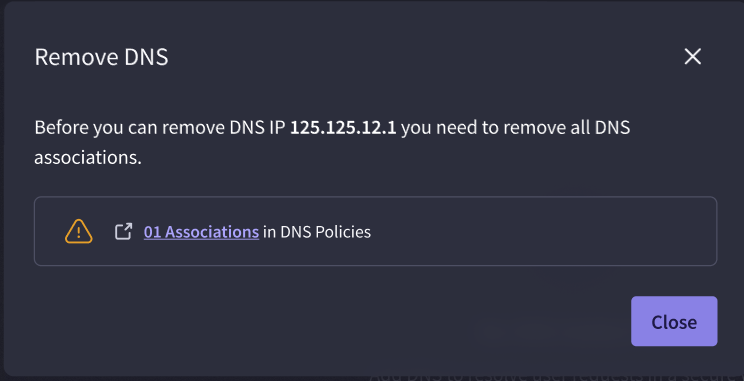Close the dialog using the Close button
Image resolution: width=744 pixels, height=381 pixels.
pyautogui.click(x=674, y=321)
